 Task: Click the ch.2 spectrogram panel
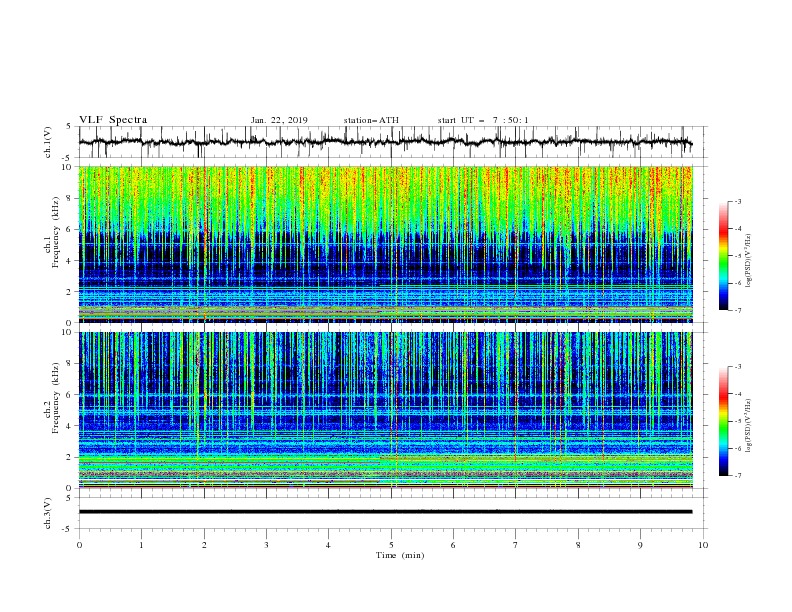[385, 410]
